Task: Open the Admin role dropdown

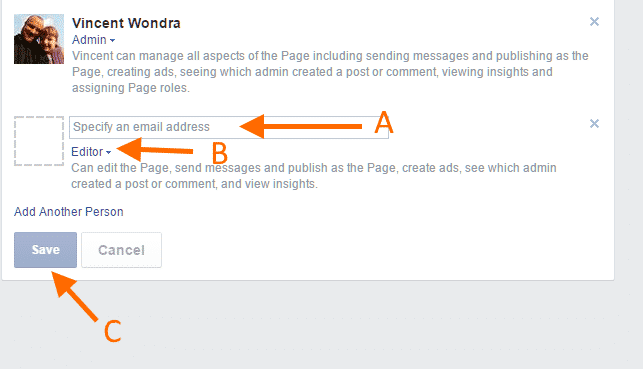Action: [x=93, y=40]
